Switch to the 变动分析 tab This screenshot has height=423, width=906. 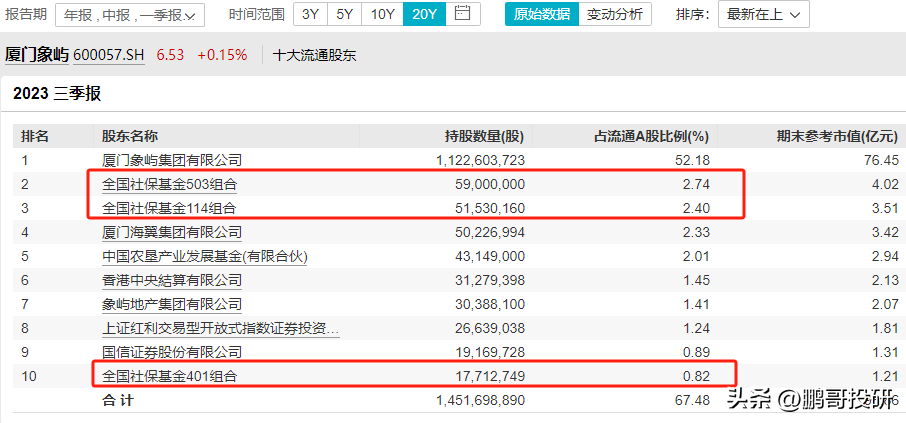click(x=615, y=15)
